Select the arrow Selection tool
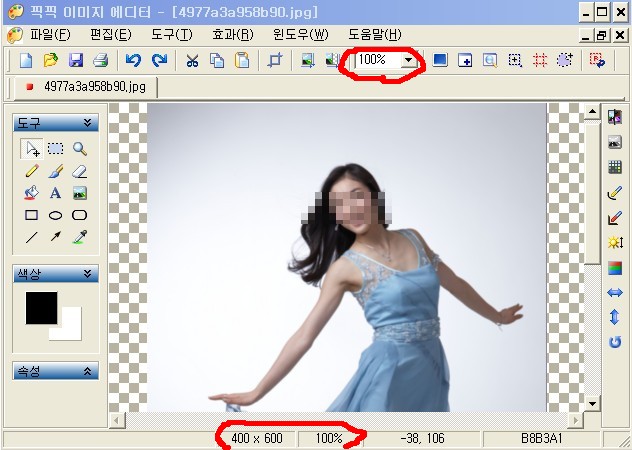632x450 pixels. pyautogui.click(x=32, y=149)
